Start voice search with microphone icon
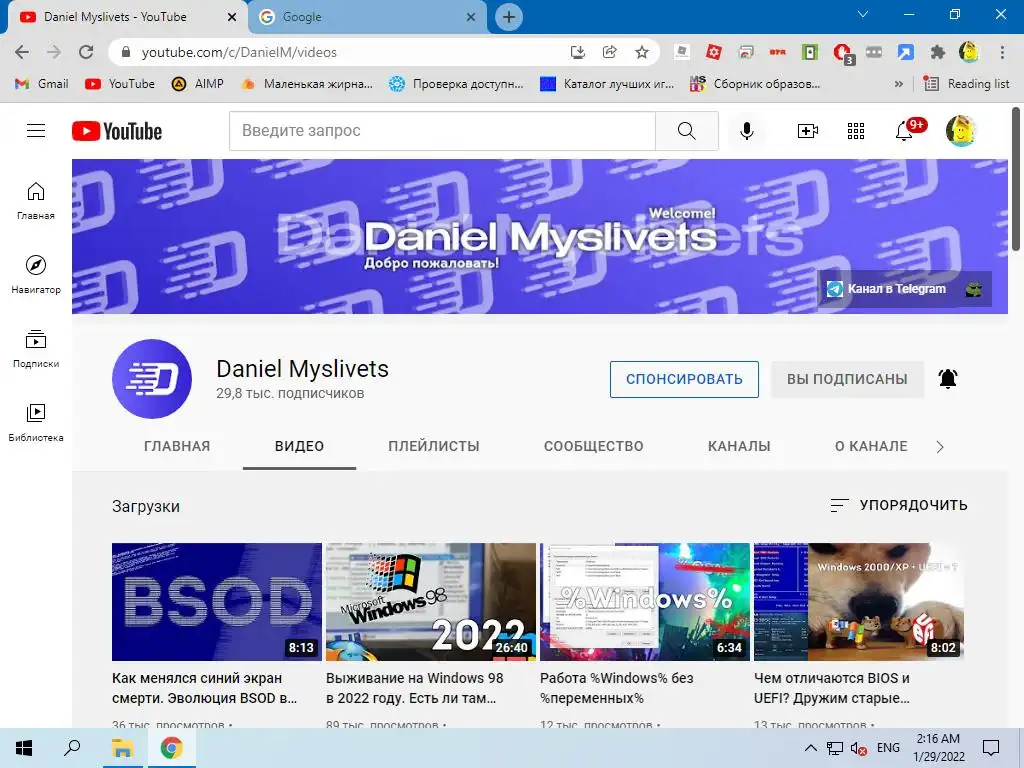1024x768 pixels. [746, 131]
